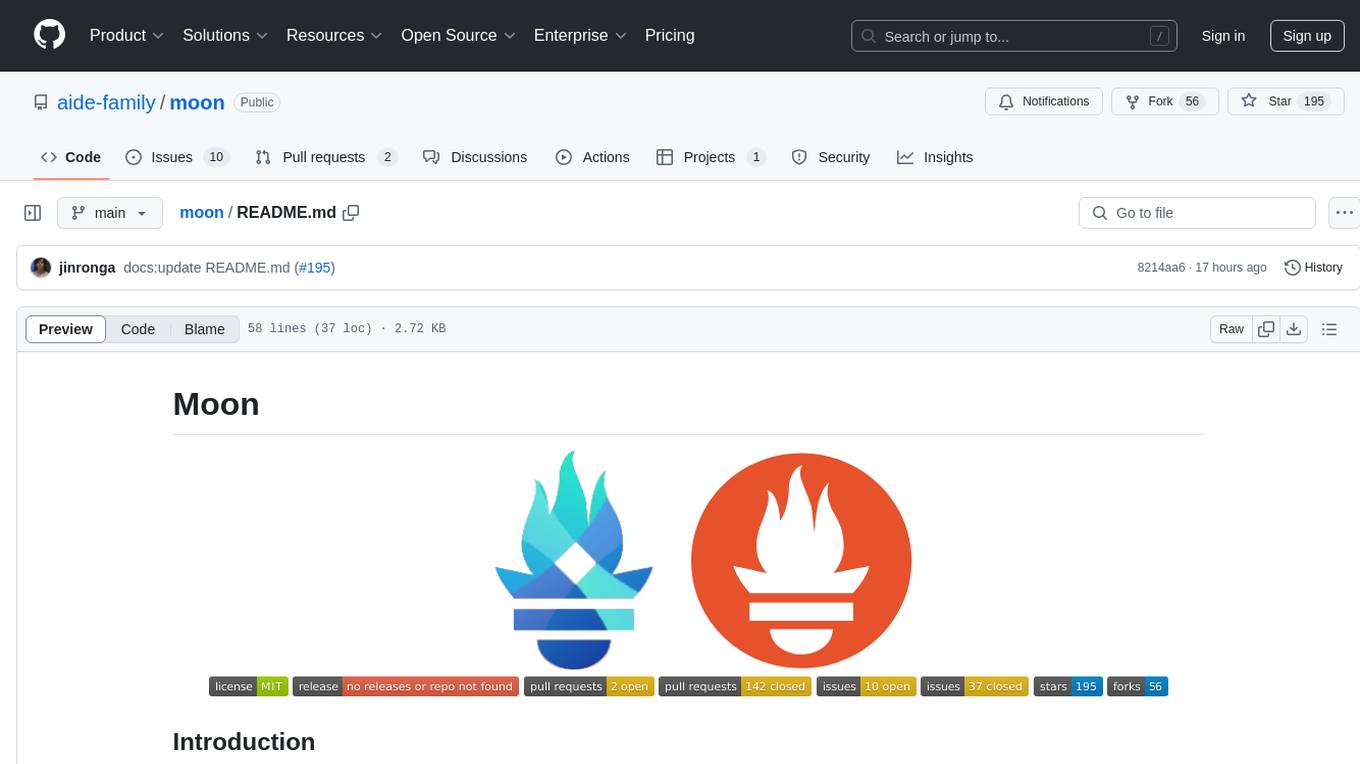Image resolution: width=1360 pixels, height=764 pixels.
Task: Open the Pricing page
Action: coord(670,35)
